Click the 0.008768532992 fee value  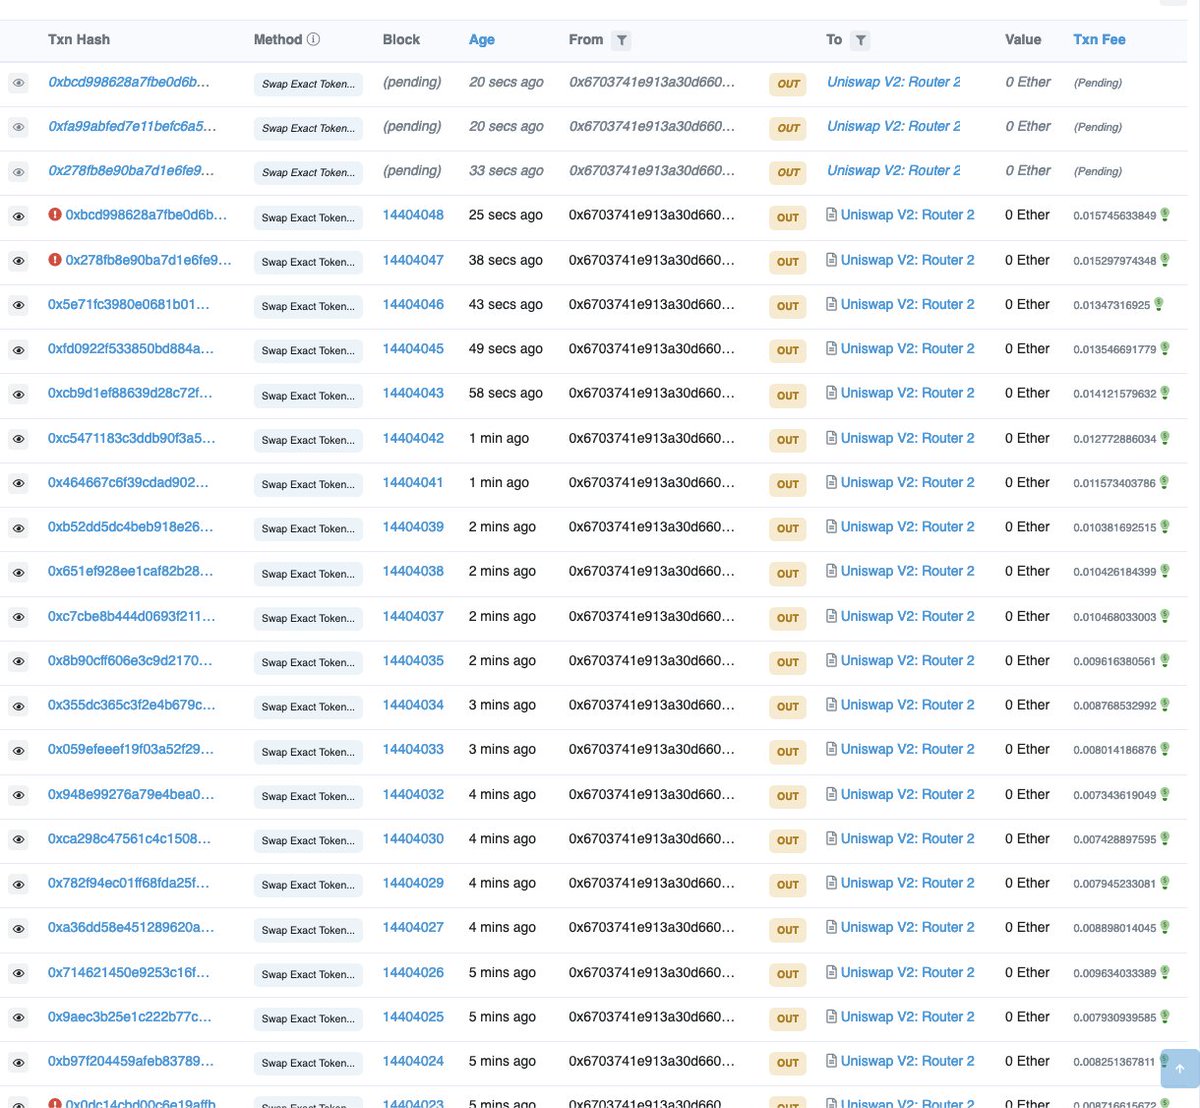click(x=1115, y=705)
